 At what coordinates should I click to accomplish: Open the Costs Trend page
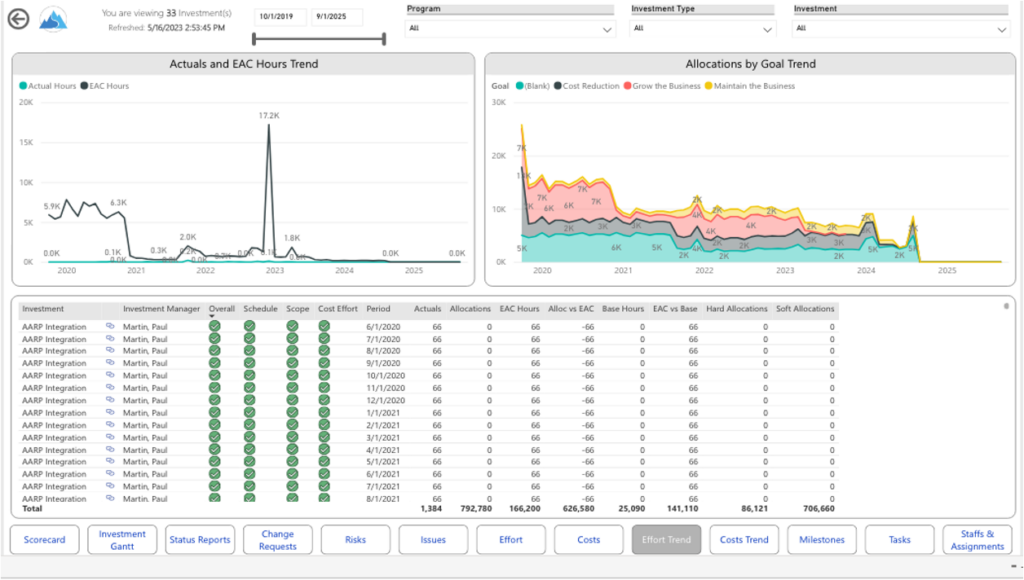744,540
